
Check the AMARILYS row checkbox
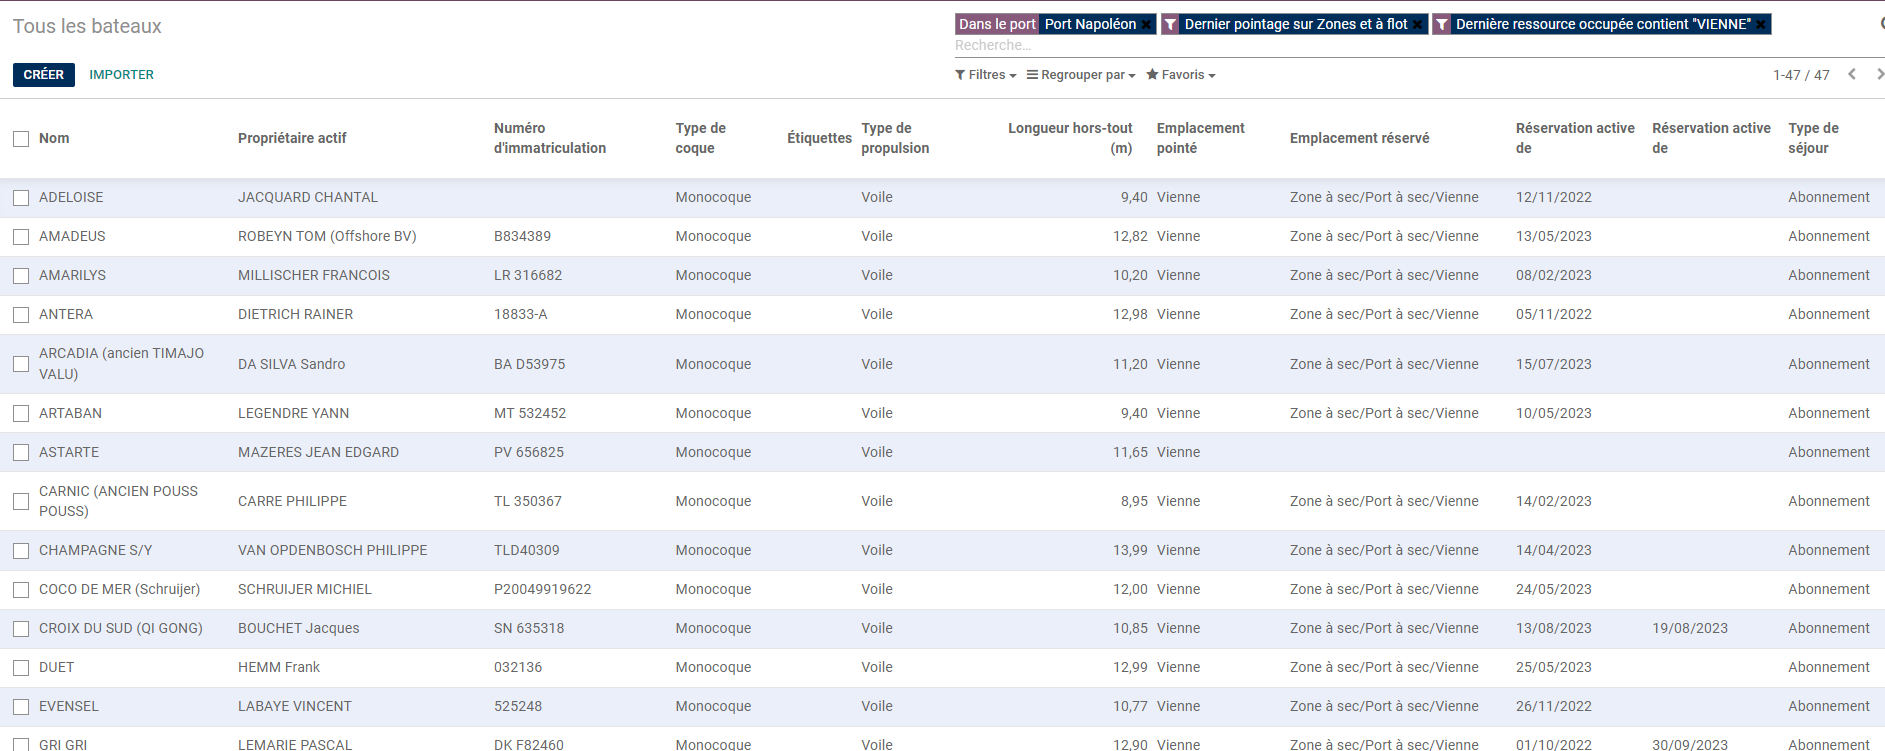(21, 276)
